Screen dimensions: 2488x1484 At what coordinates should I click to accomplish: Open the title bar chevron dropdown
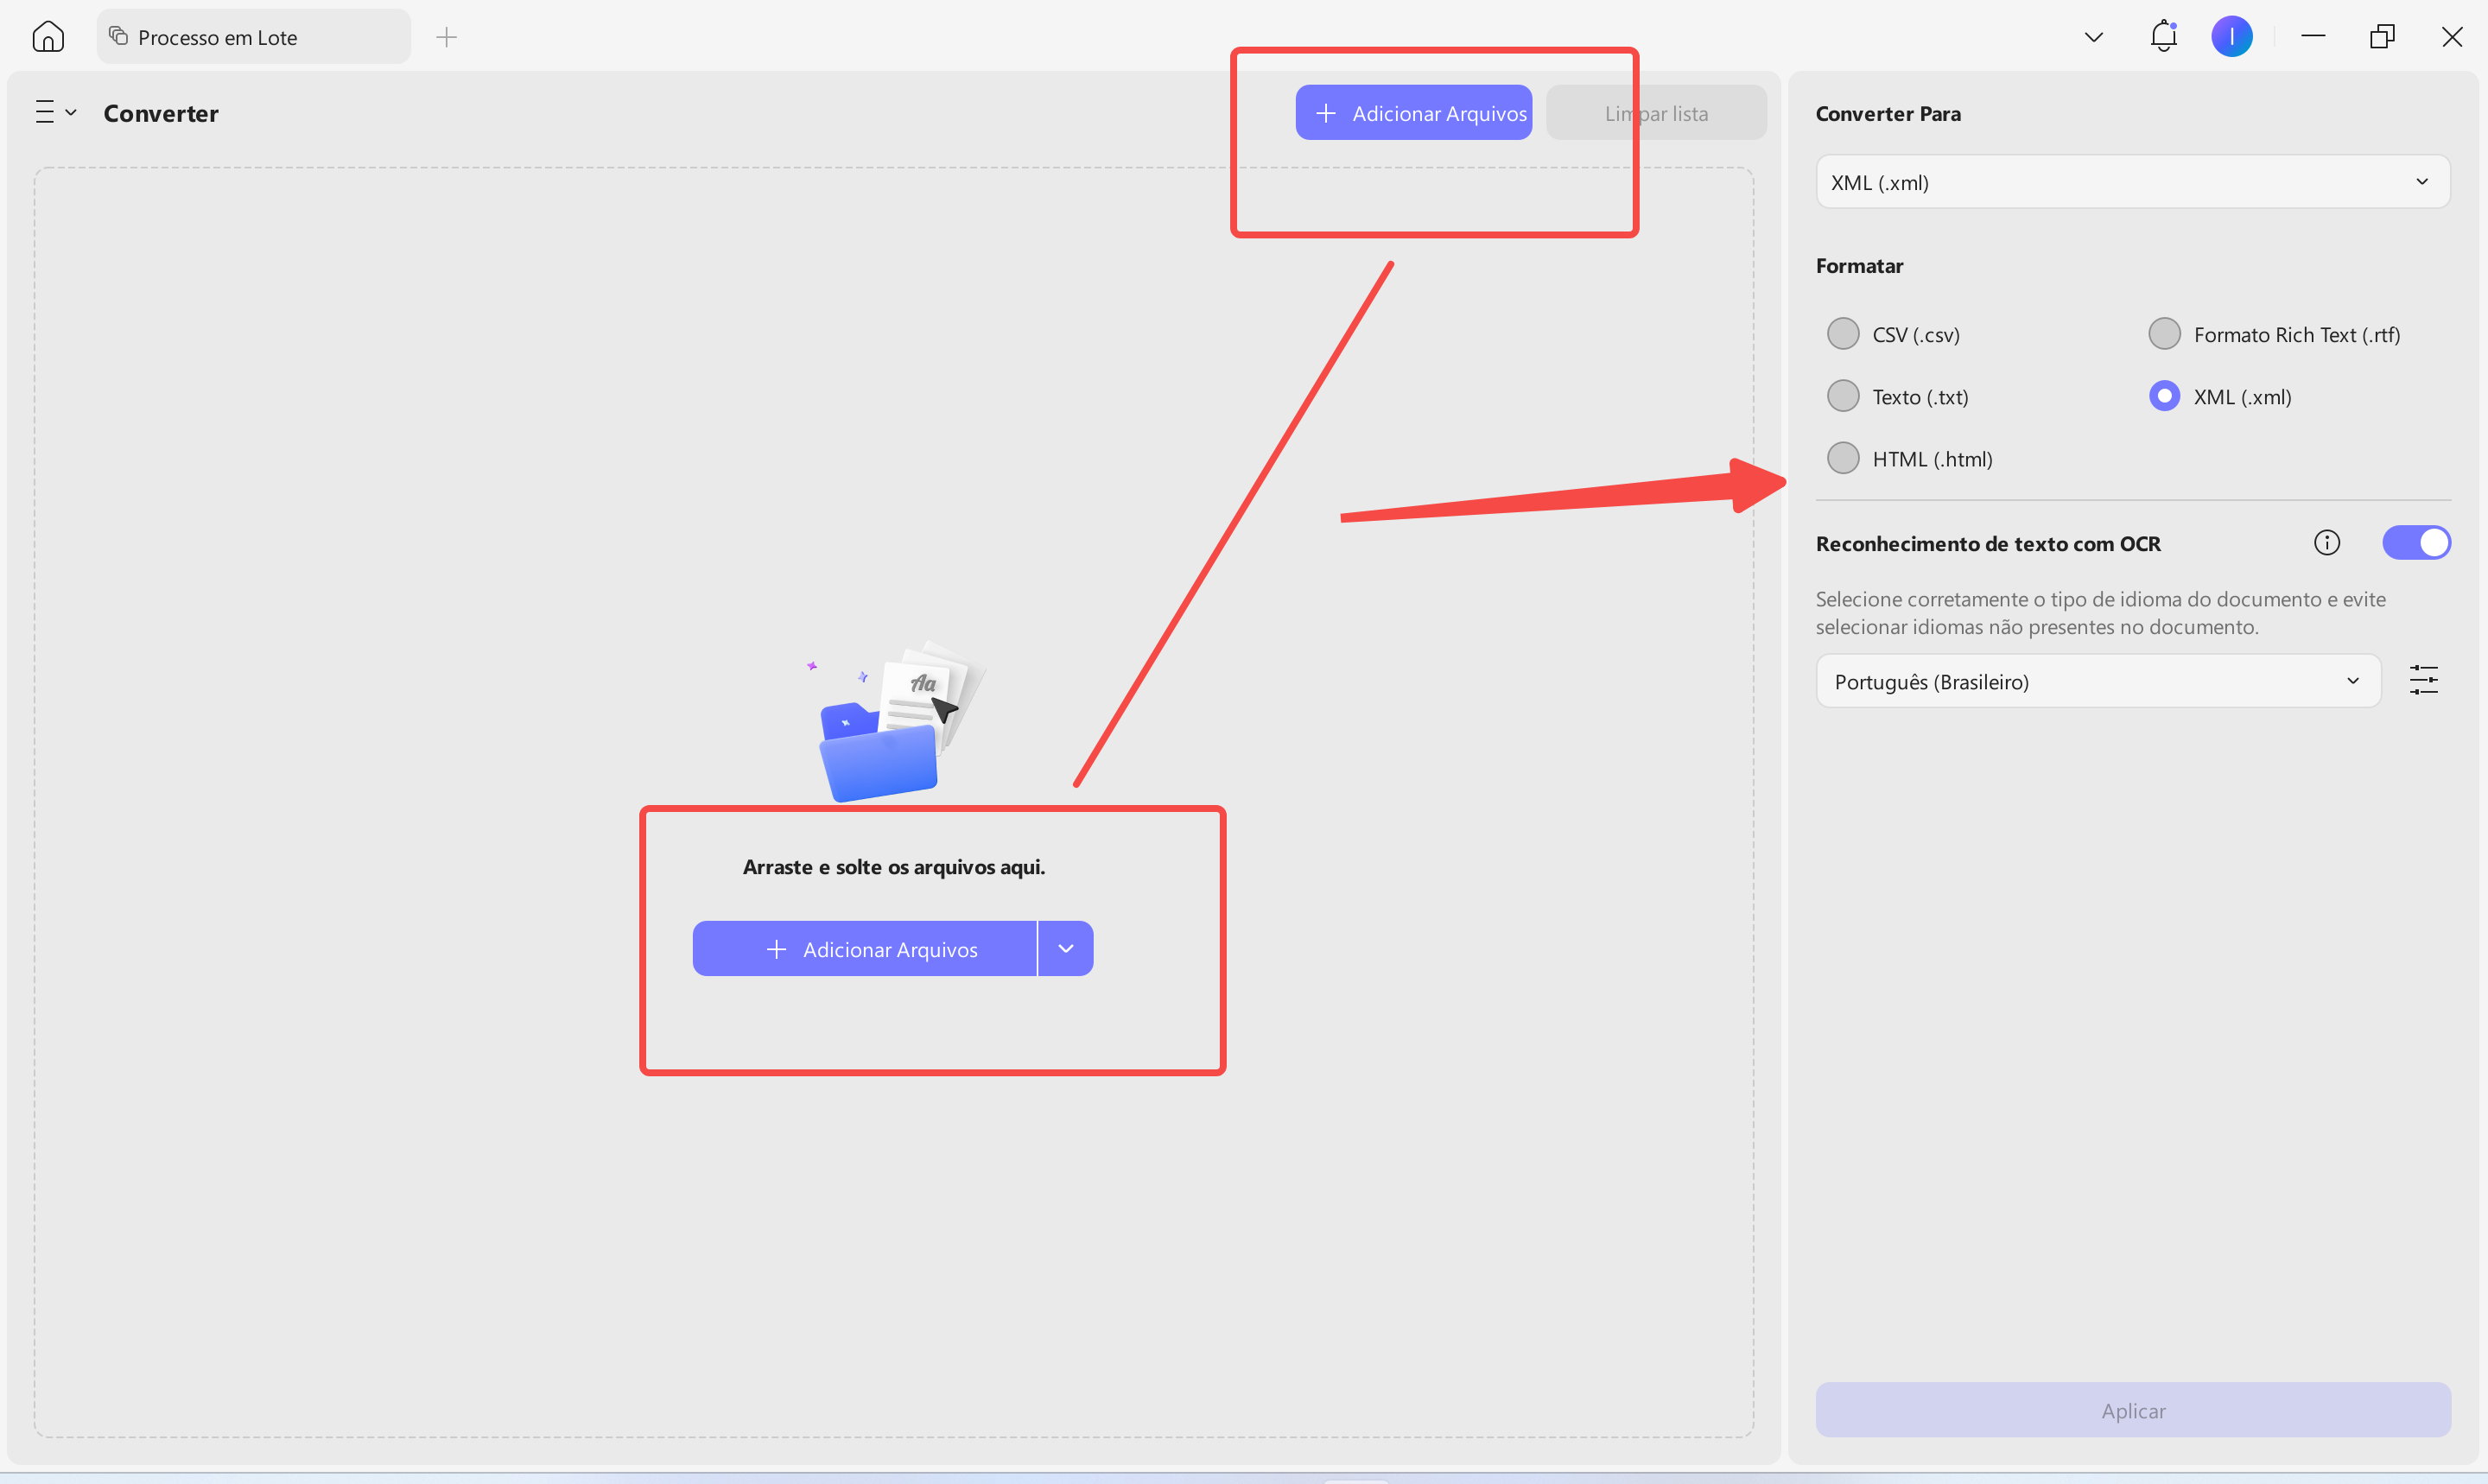tap(2093, 38)
